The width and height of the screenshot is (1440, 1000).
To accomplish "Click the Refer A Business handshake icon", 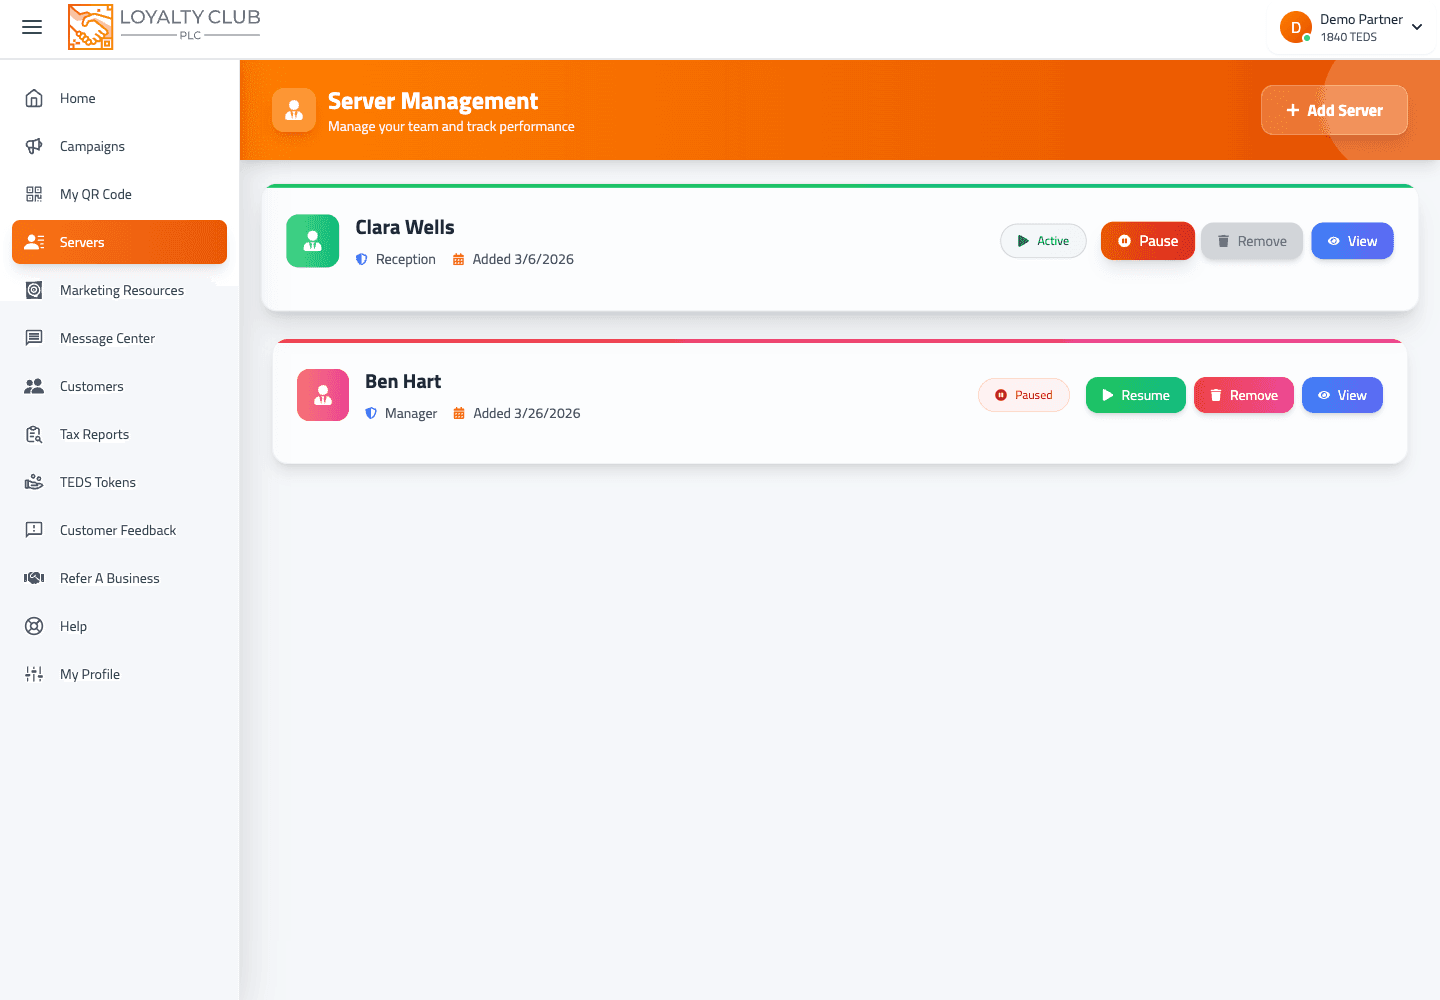I will click(x=34, y=578).
